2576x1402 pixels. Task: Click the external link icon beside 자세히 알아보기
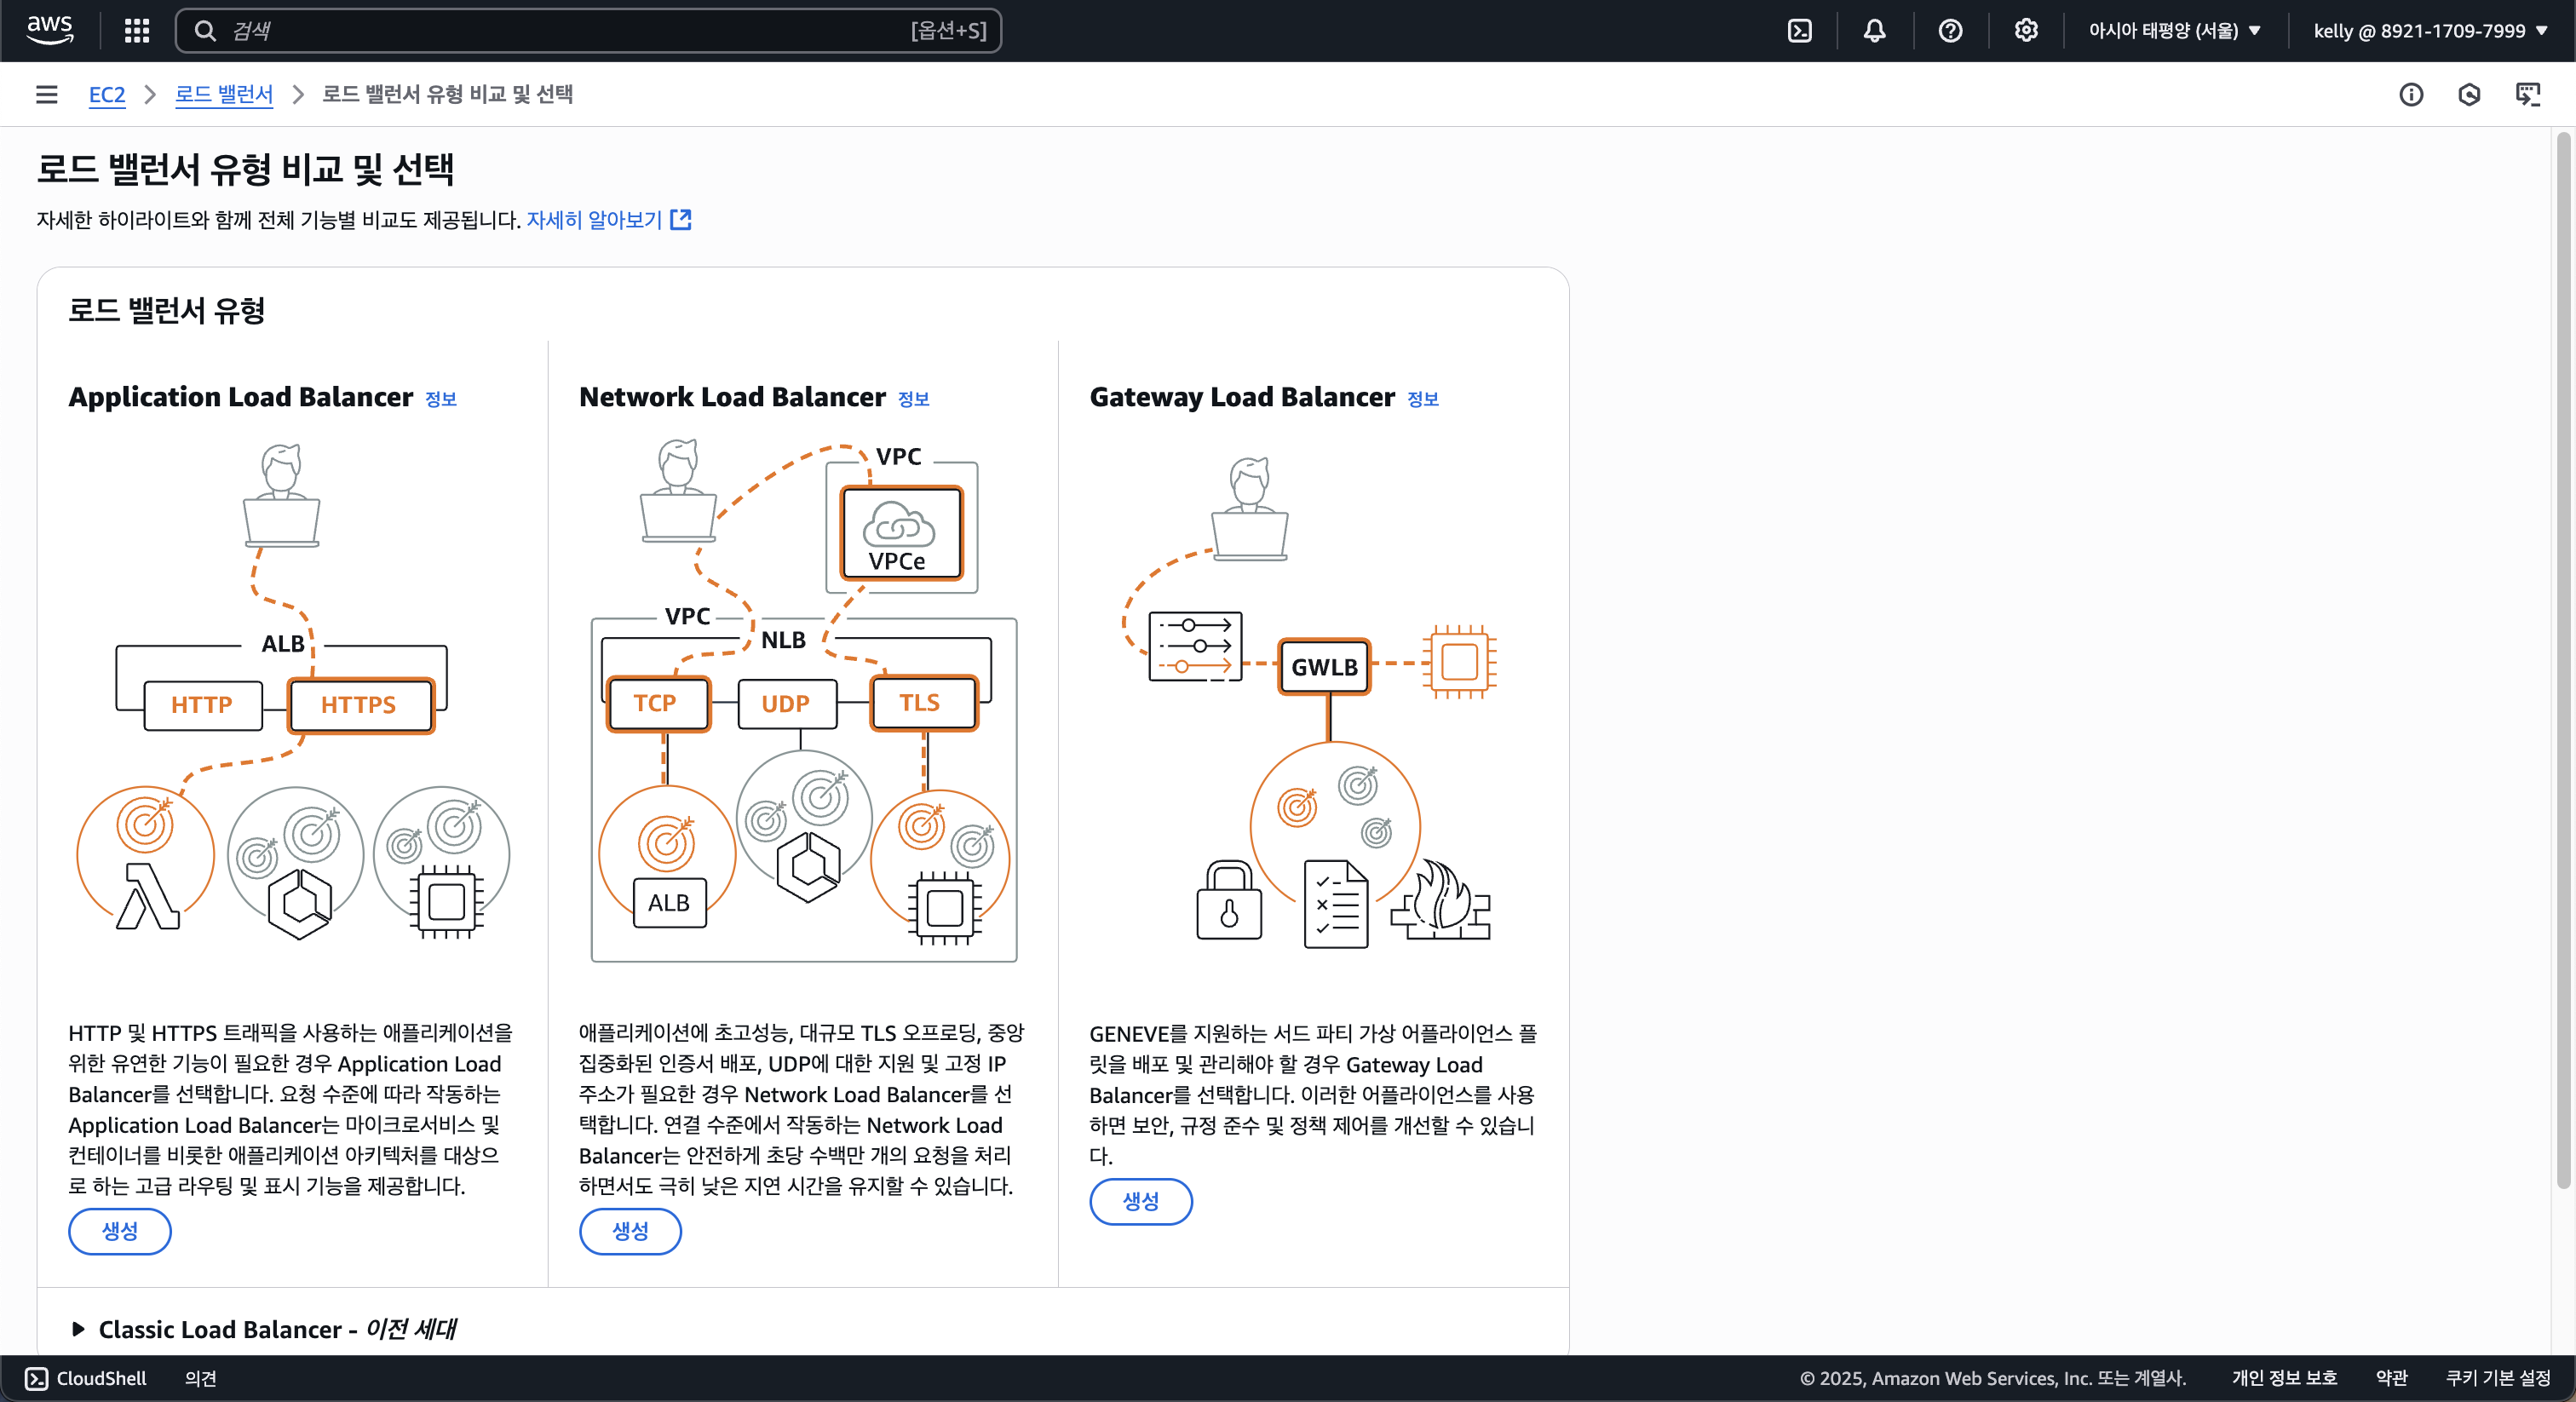(681, 219)
